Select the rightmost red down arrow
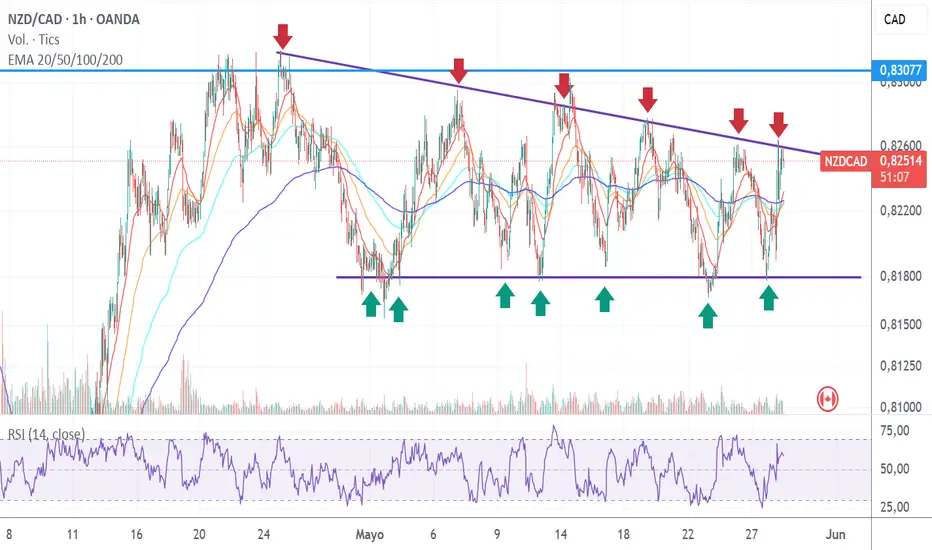The height and width of the screenshot is (550, 932). coord(778,125)
